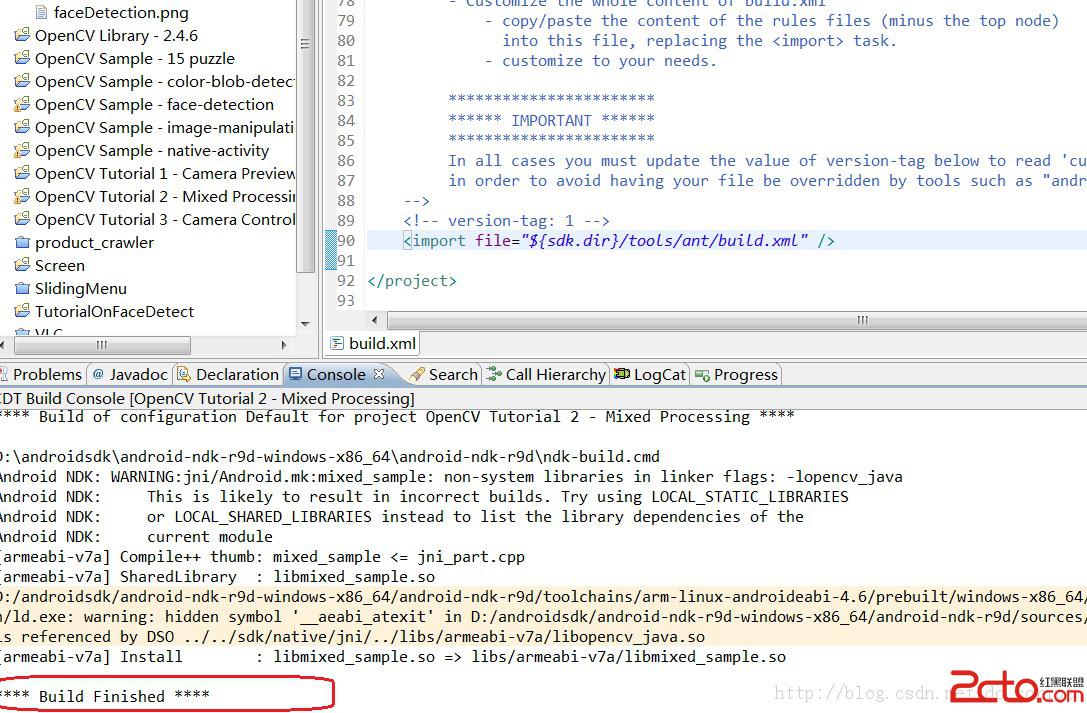This screenshot has width=1087, height=713.
Task: Click the LogCat tab icon
Action: (622, 374)
